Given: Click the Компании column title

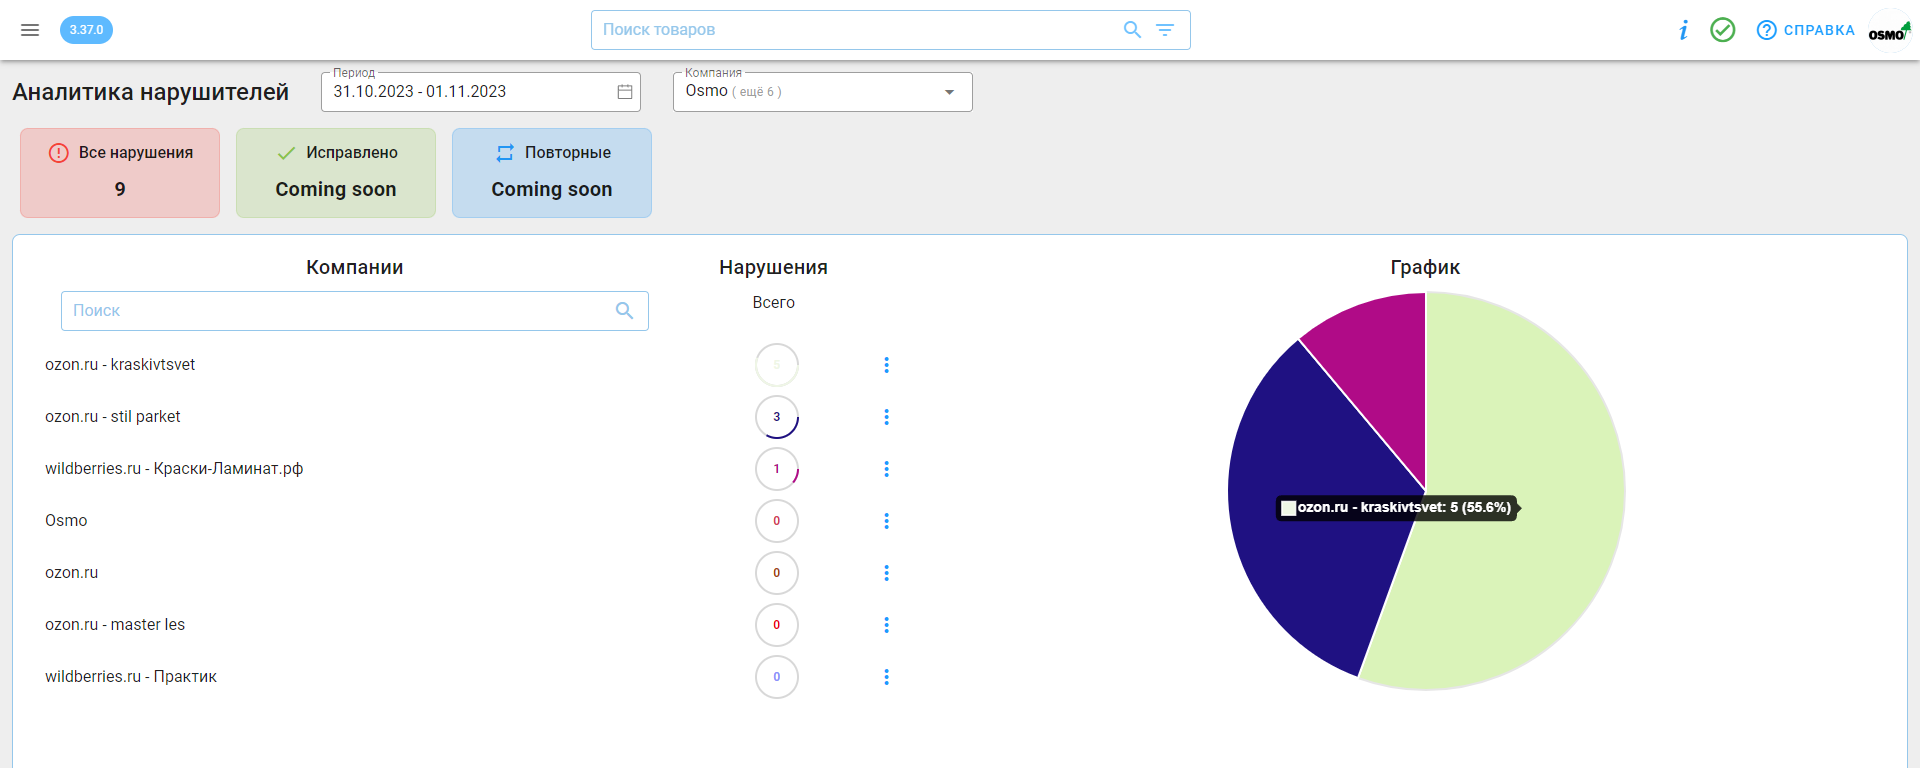Looking at the screenshot, I should (355, 268).
